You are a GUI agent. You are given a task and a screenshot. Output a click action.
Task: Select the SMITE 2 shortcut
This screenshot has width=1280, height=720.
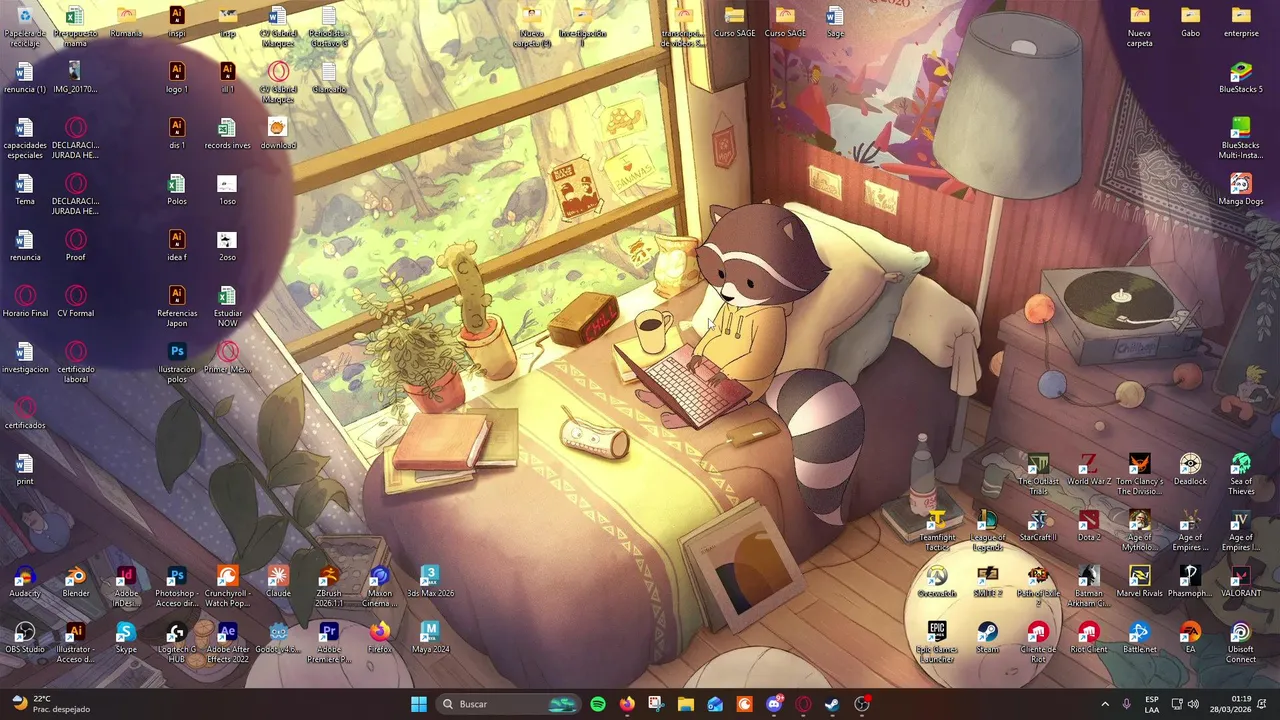[987, 582]
